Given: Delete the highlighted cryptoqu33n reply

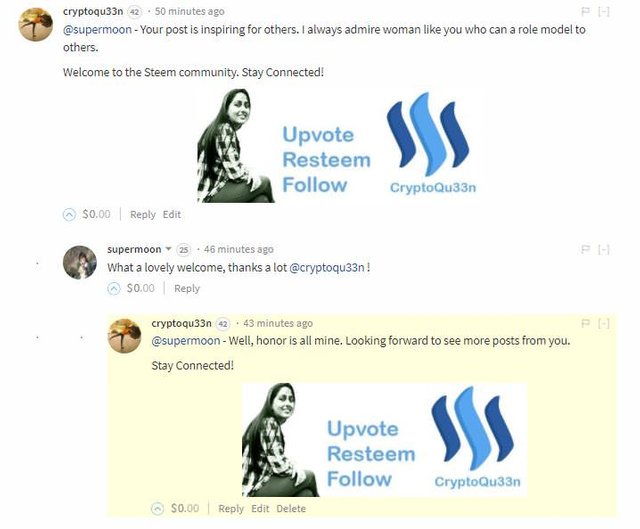Looking at the screenshot, I should coord(291,509).
